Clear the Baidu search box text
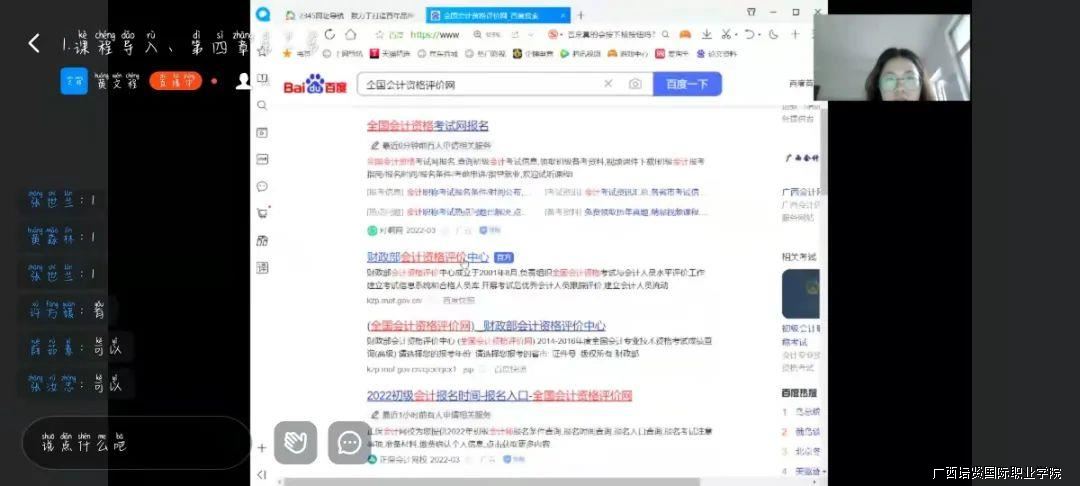The height and width of the screenshot is (486, 1080). click(608, 85)
